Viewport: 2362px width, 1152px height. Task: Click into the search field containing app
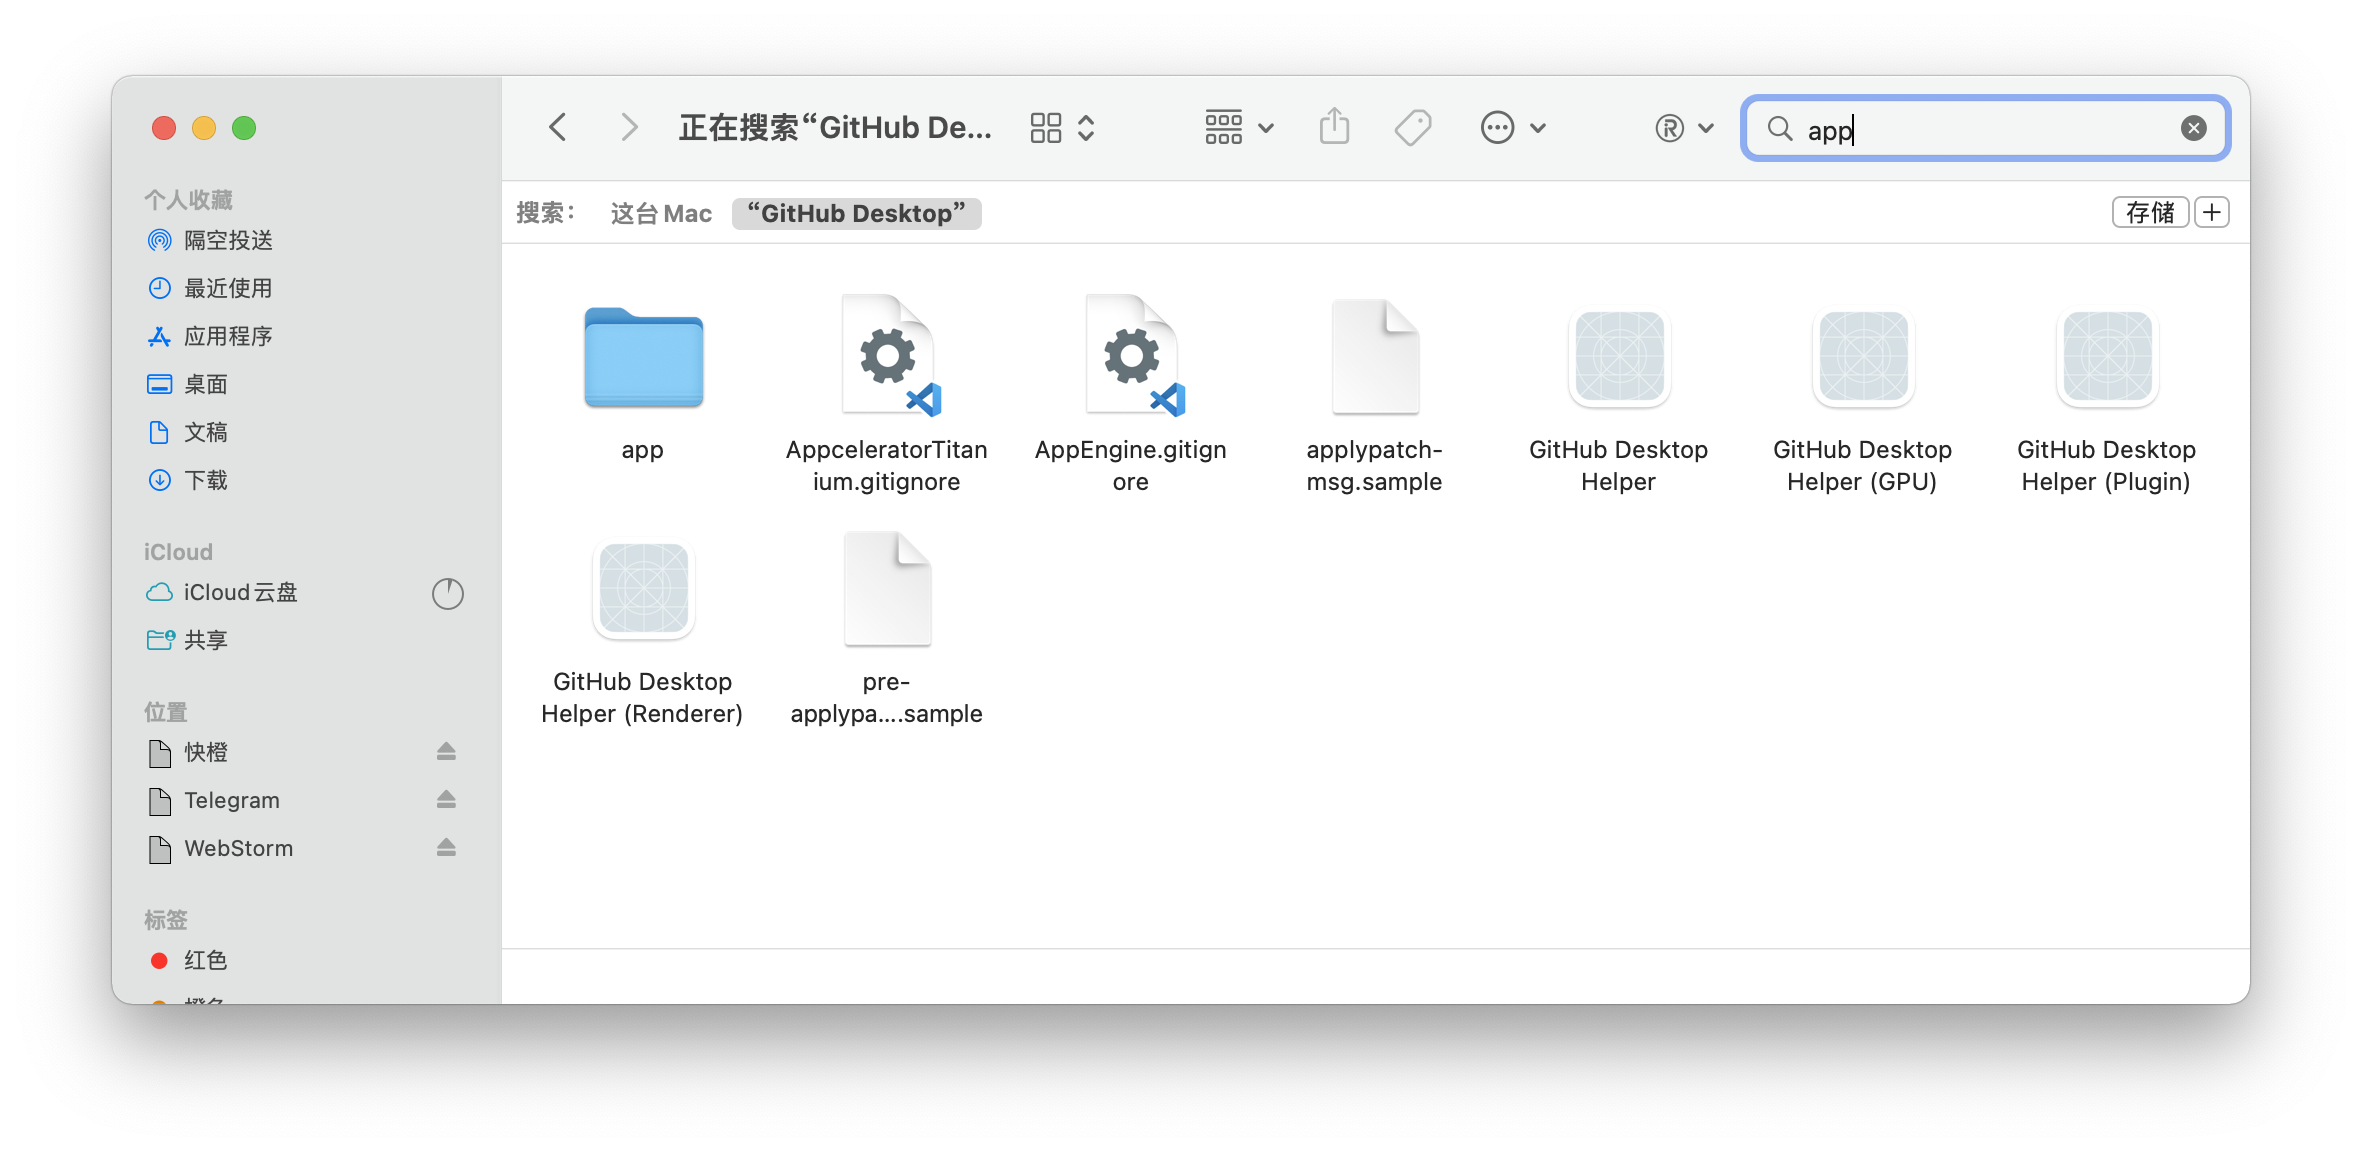[x=1985, y=129]
